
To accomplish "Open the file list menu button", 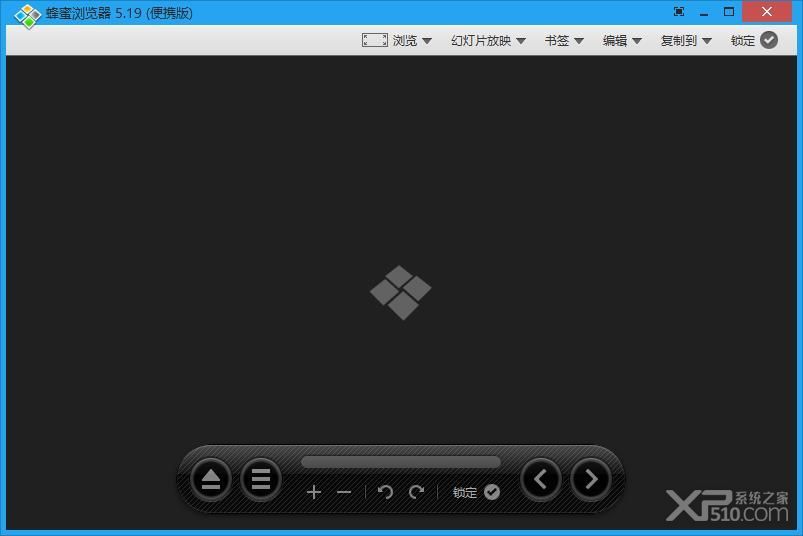I will coord(261,479).
